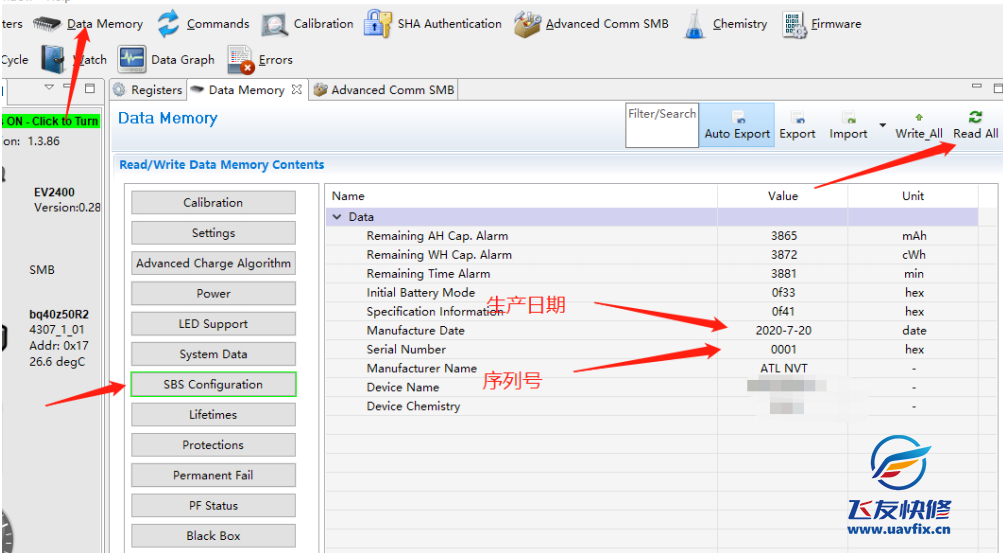This screenshot has width=1003, height=553.
Task: Switch to the Registers tab
Action: point(148,90)
